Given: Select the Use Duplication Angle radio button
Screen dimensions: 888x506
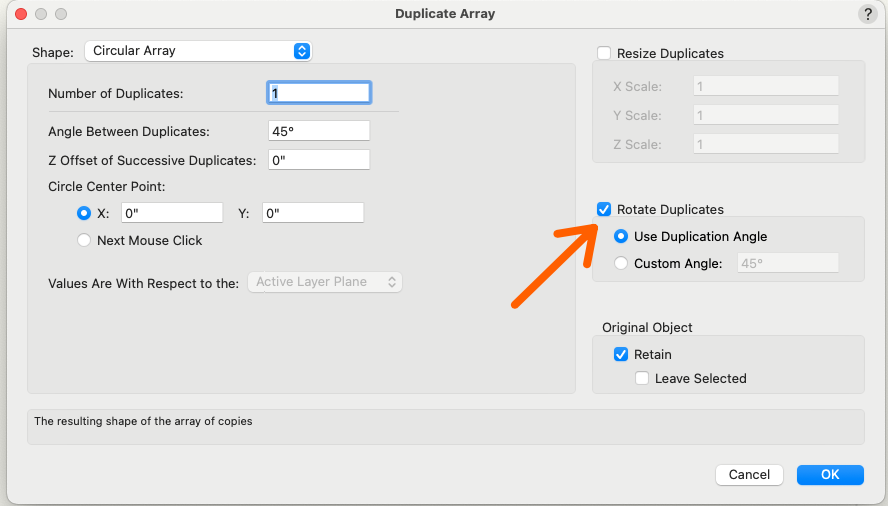Looking at the screenshot, I should pos(621,237).
